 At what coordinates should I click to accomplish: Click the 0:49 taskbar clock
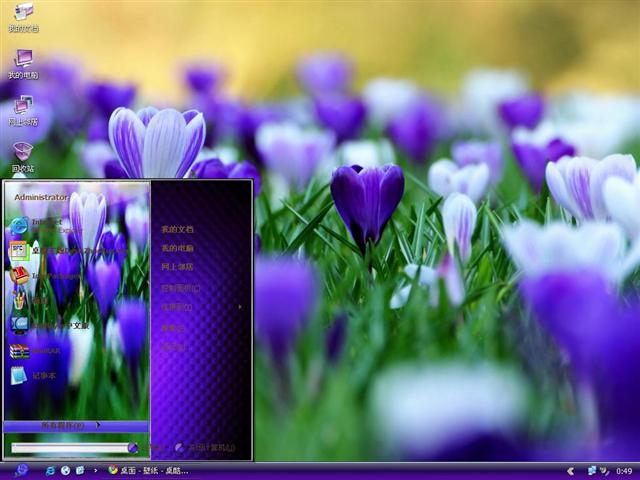624,471
